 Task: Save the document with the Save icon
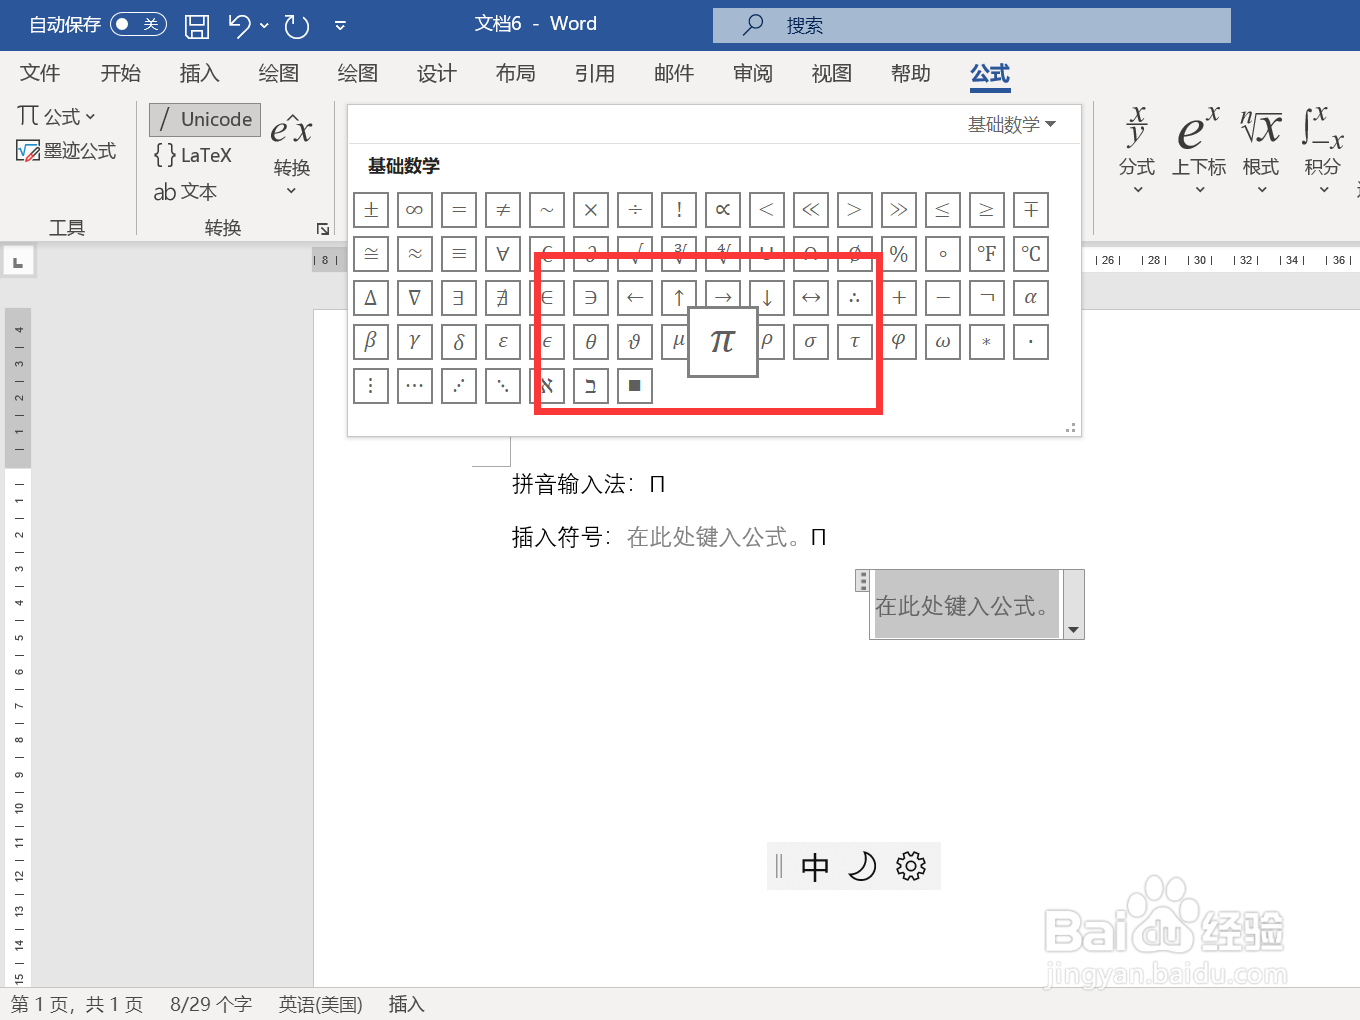[x=197, y=25]
